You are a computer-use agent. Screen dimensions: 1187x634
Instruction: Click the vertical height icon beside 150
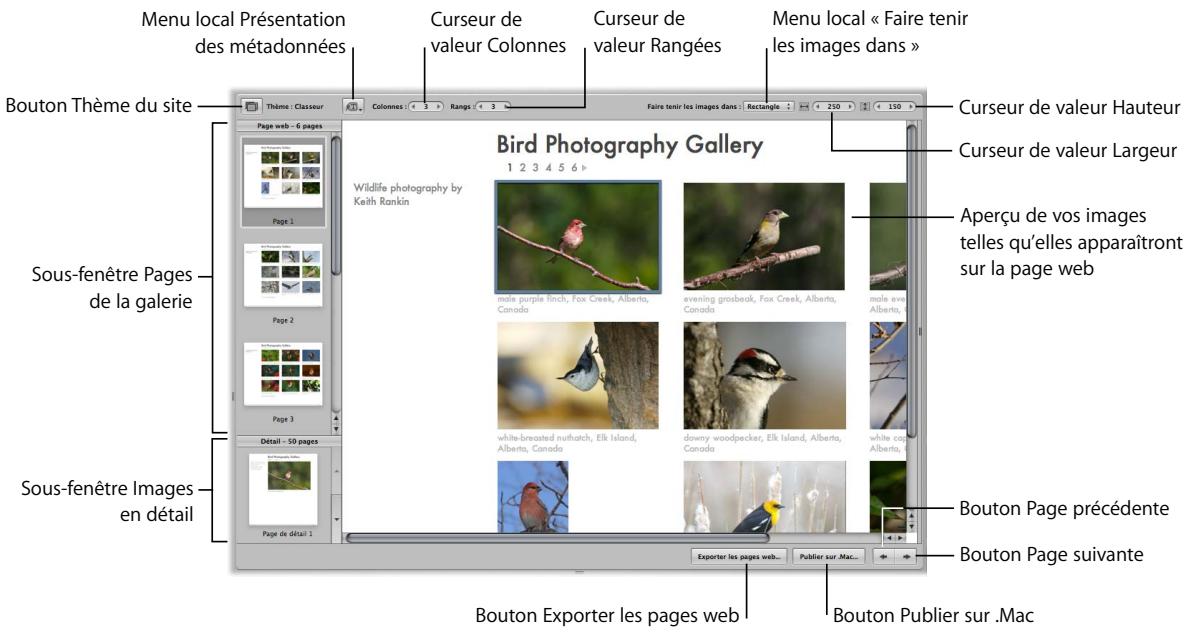pyautogui.click(x=865, y=107)
